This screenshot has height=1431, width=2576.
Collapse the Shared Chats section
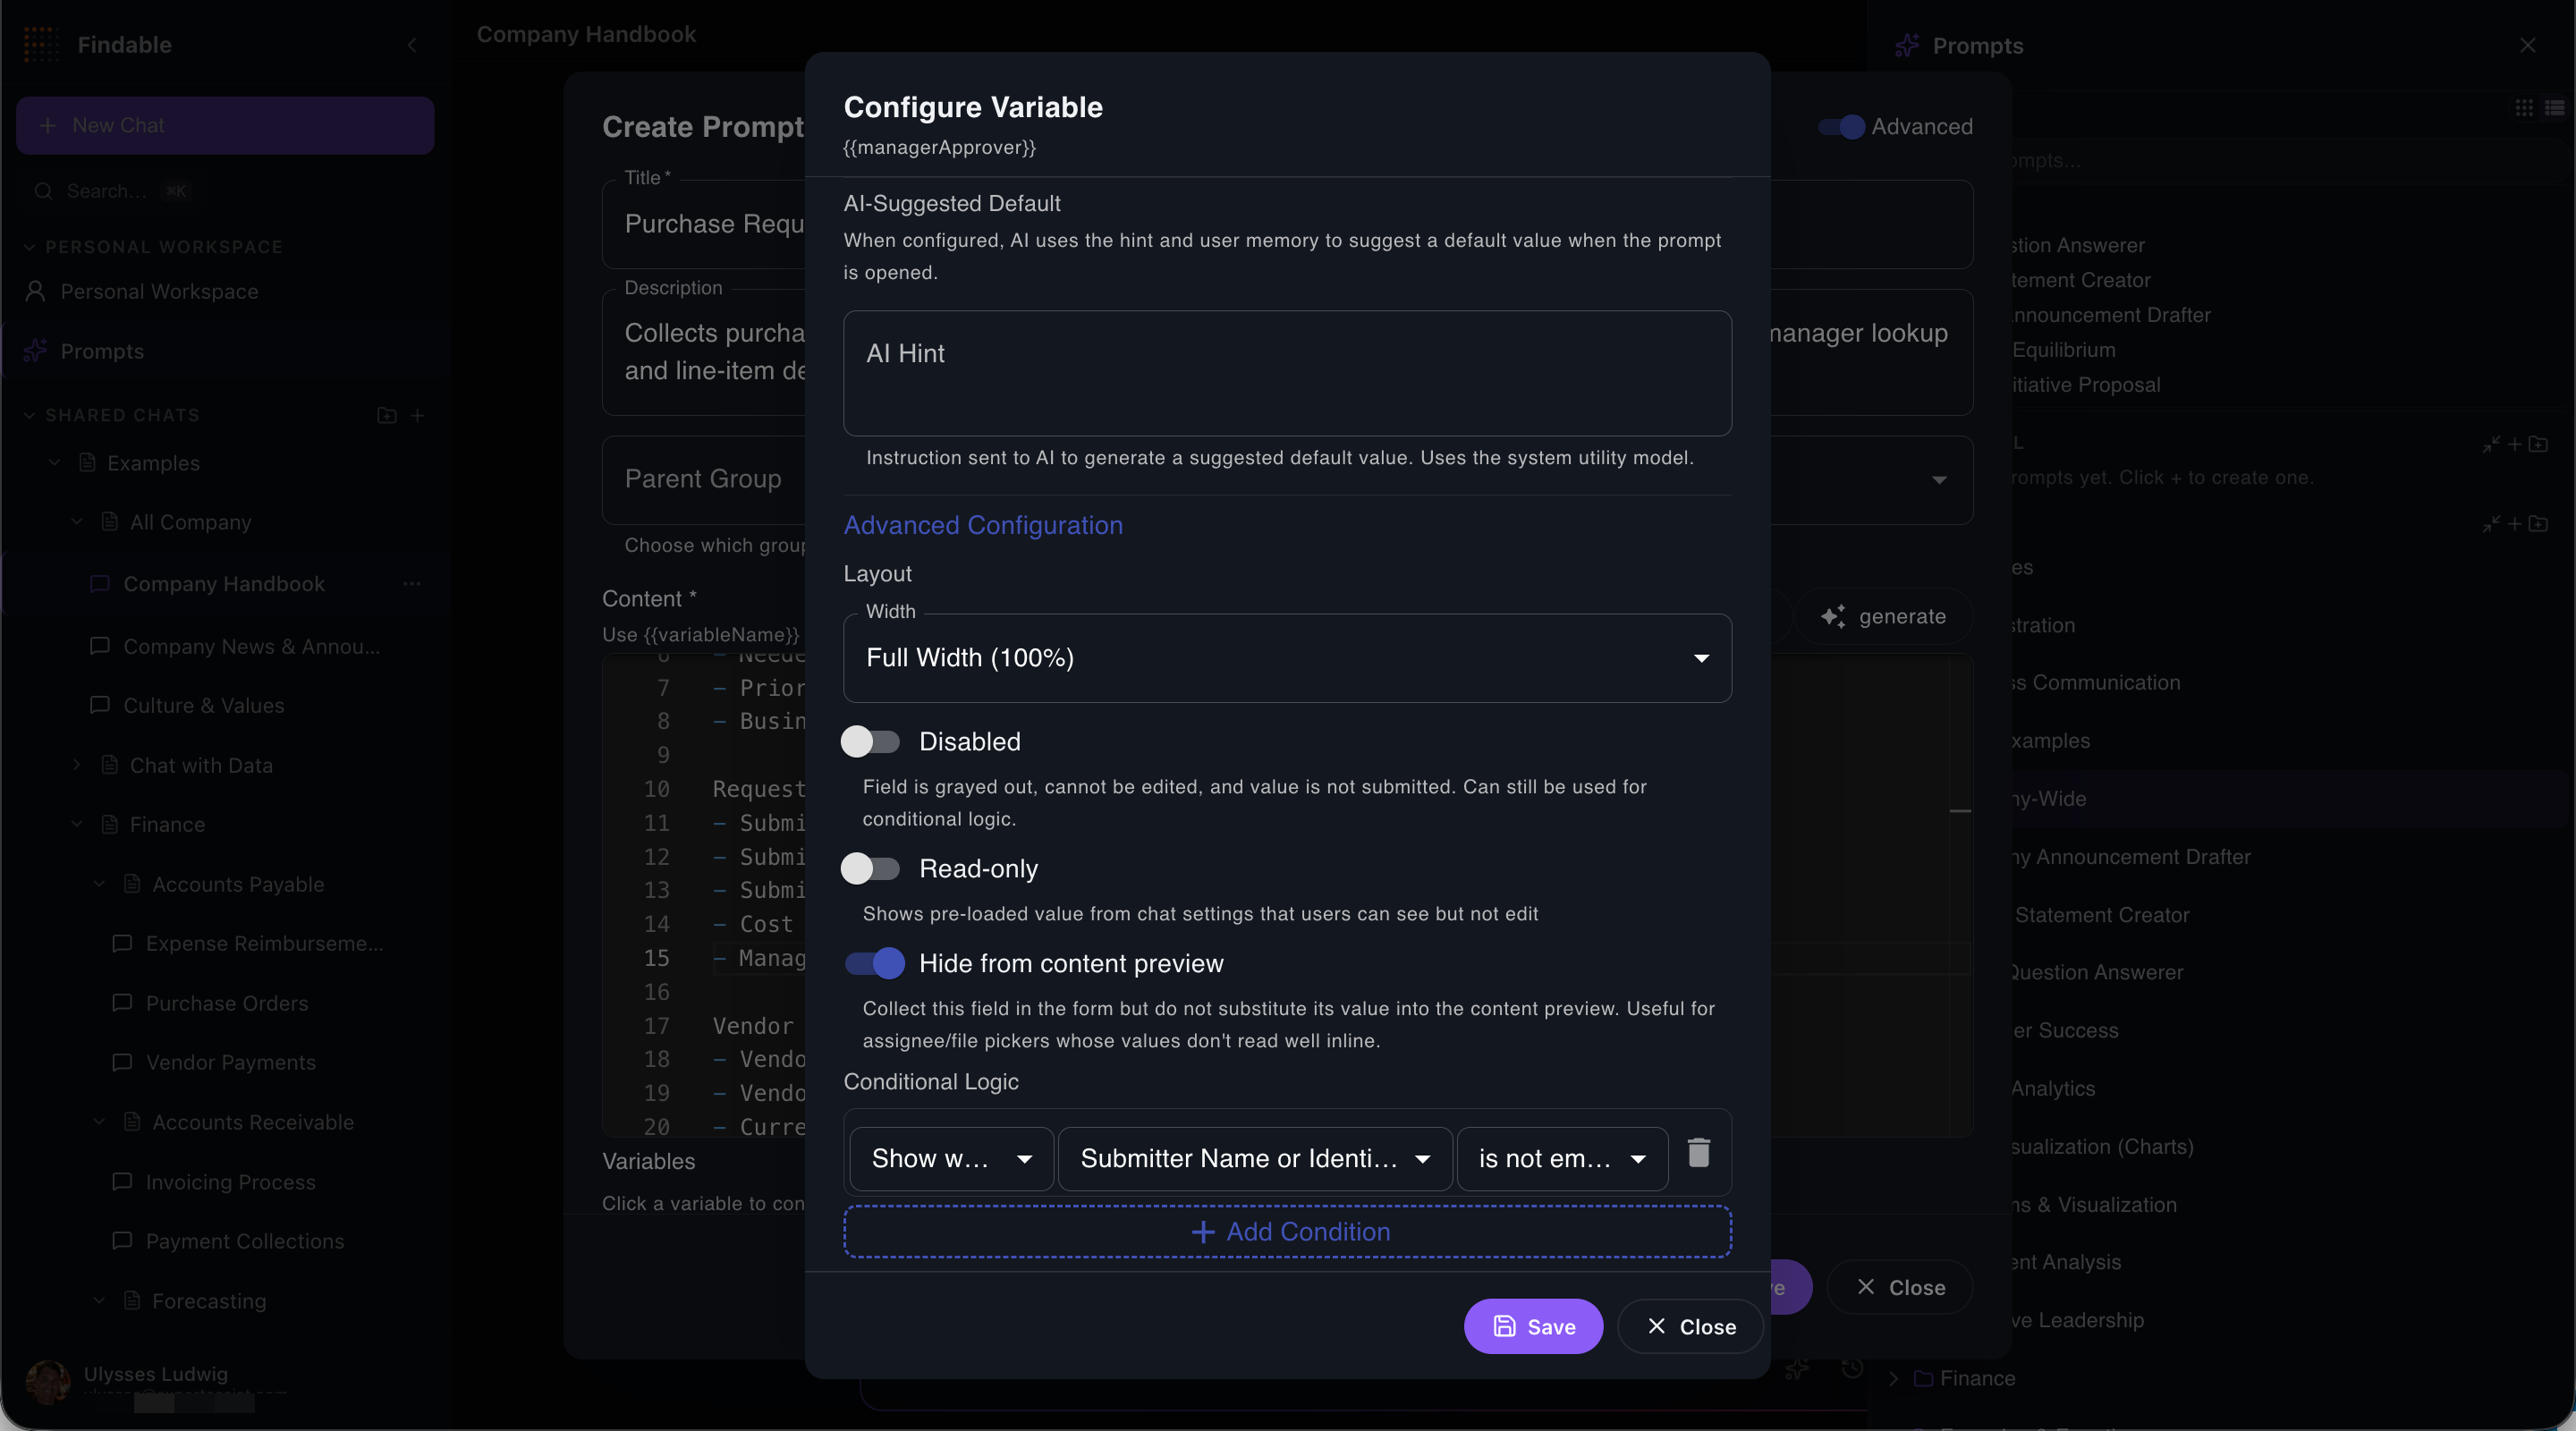tap(29, 415)
